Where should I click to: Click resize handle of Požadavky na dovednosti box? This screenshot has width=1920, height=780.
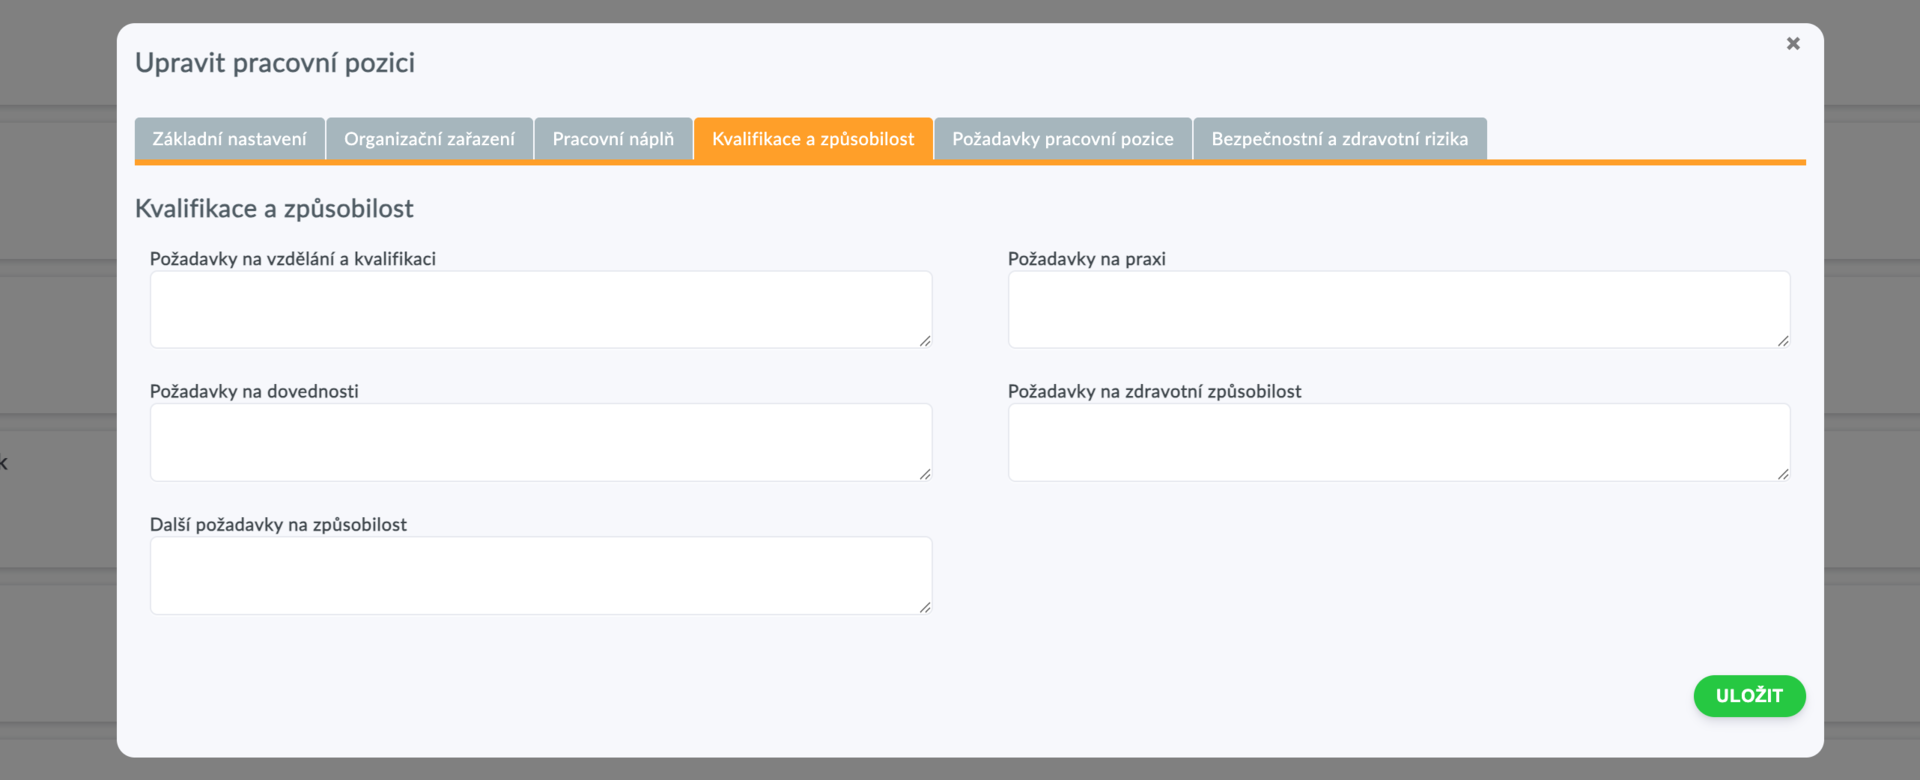(x=925, y=474)
